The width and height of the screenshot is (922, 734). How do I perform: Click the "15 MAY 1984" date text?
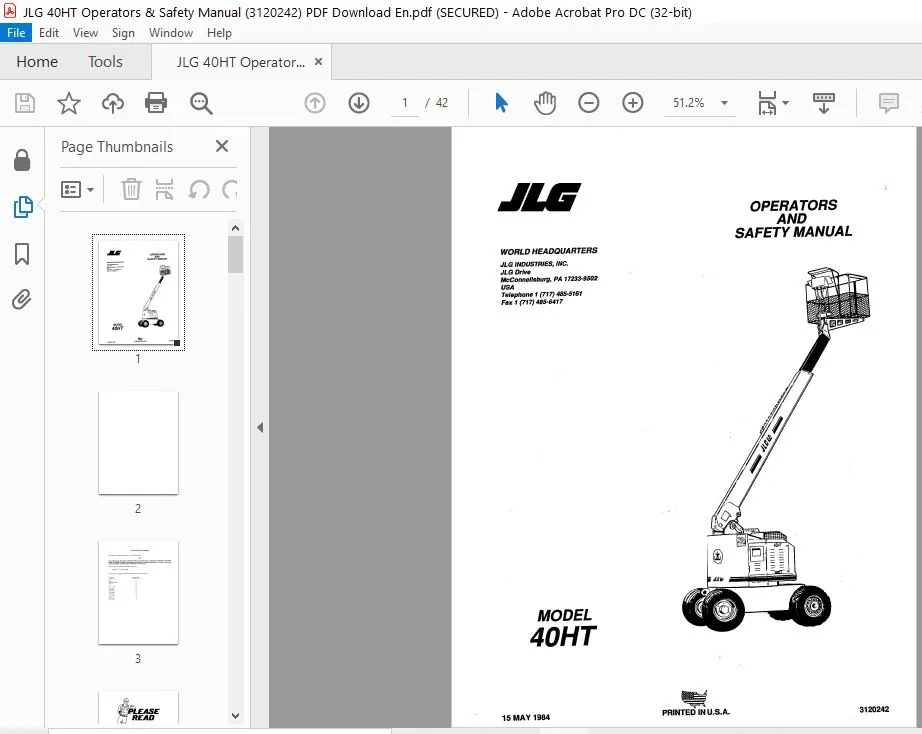point(526,718)
